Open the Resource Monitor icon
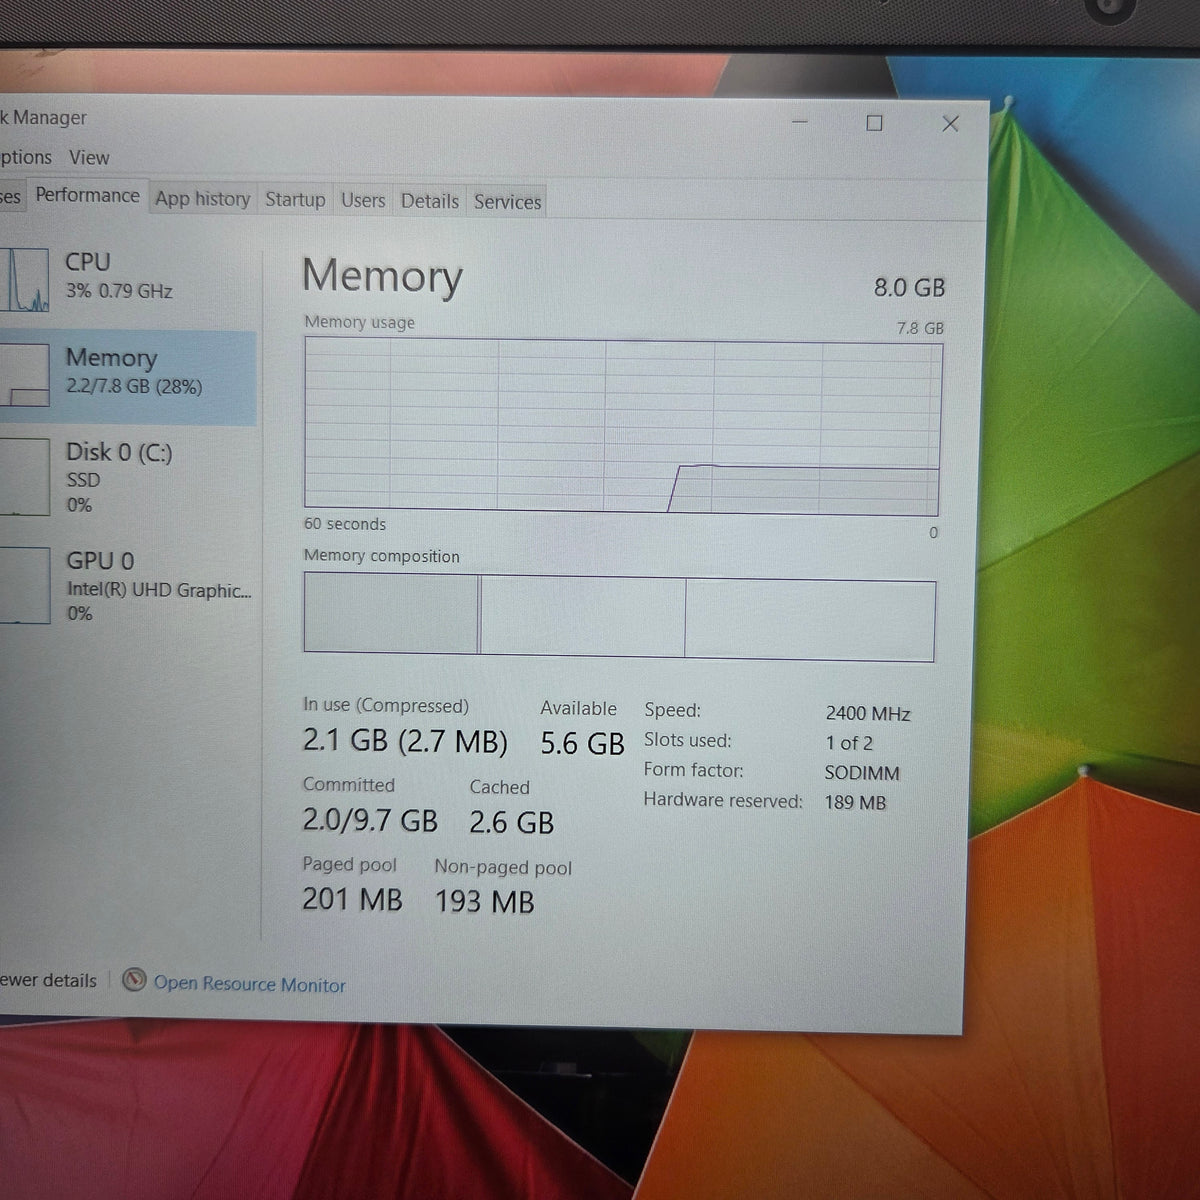The height and width of the screenshot is (1200, 1200). click(x=134, y=980)
